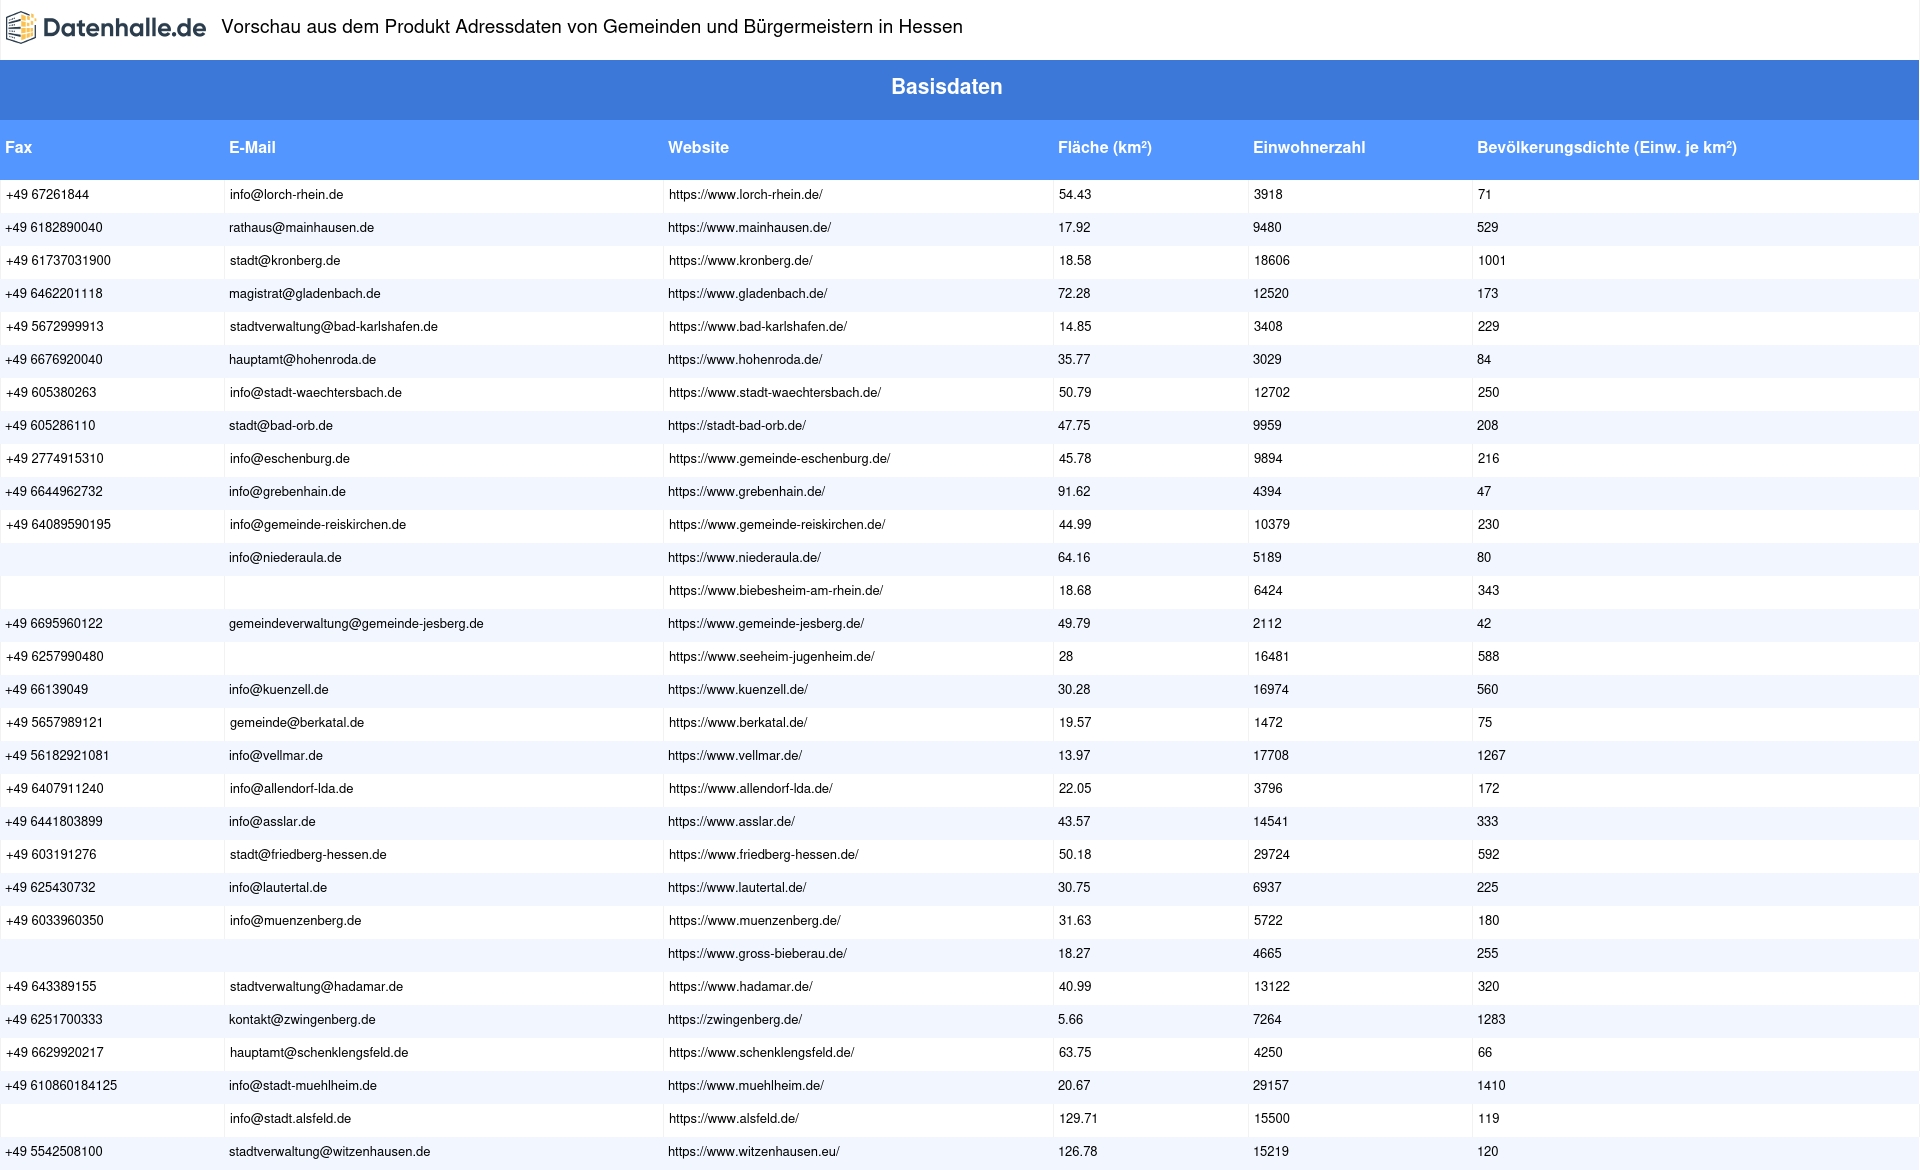Image resolution: width=1920 pixels, height=1170 pixels.
Task: Select email hauptamt@hohenroda.de
Action: tap(303, 360)
